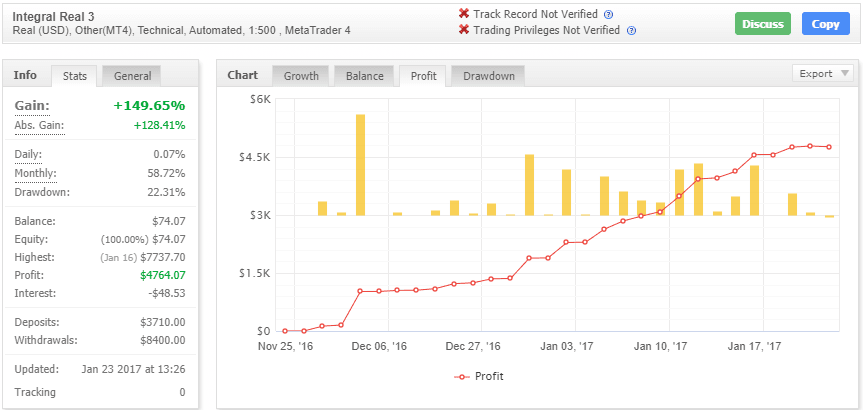This screenshot has height=410, width=863.
Task: Click help icon beside Trading Privileges Not Verified
Action: [x=631, y=30]
